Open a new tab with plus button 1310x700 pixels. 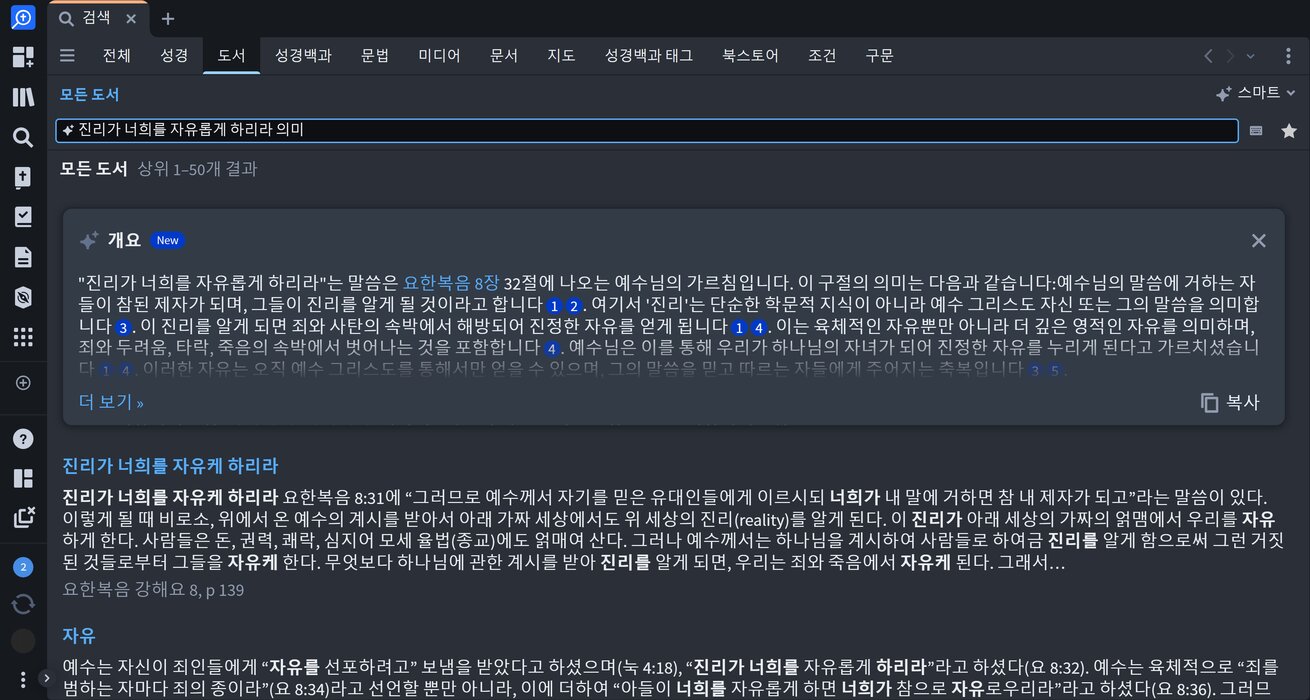(167, 18)
